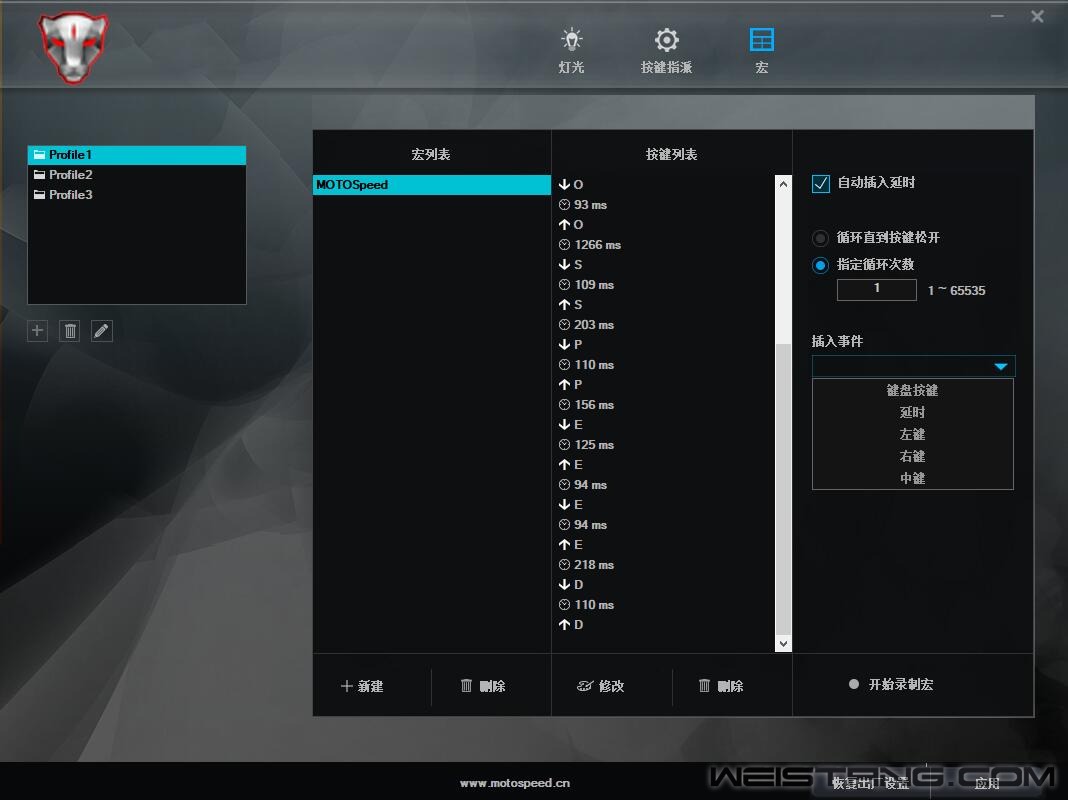Choose 延时 from insert event list
This screenshot has width=1068, height=800.
coord(913,412)
